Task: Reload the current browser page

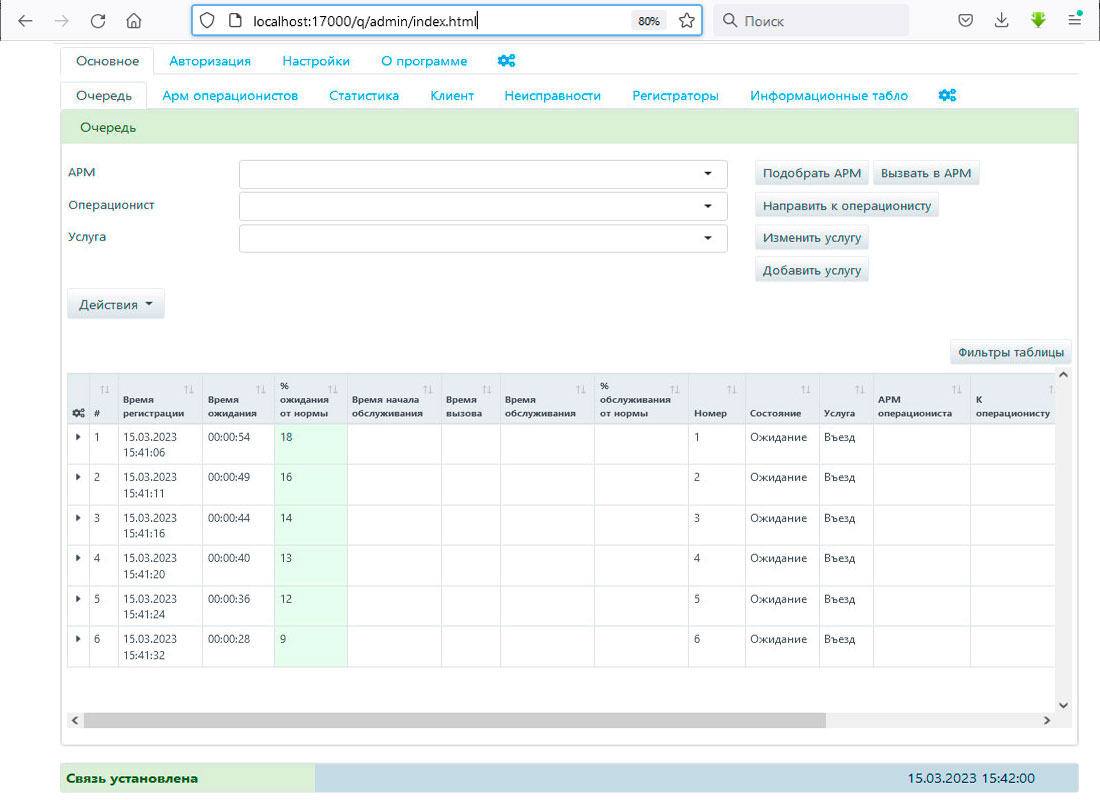Action: (x=98, y=21)
